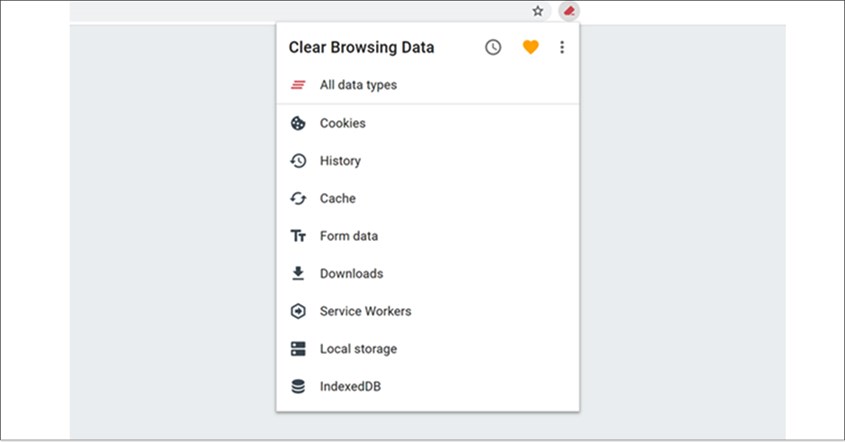Click the History clock-arrow icon
Screen dimensions: 845x442
[x=298, y=161]
